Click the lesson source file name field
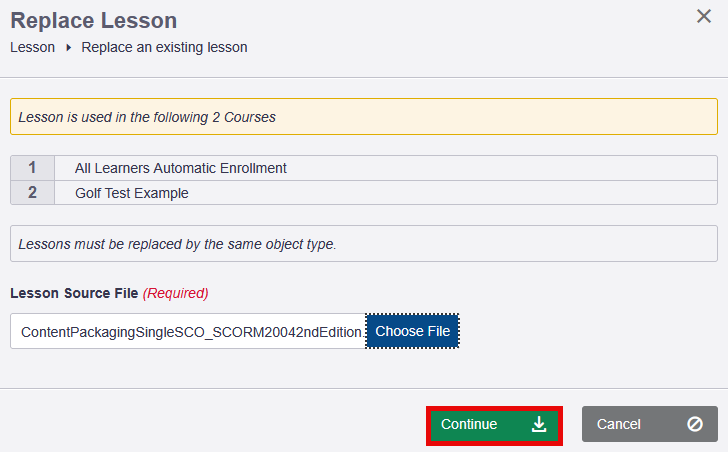Viewport: 728px width, 452px height. 188,331
